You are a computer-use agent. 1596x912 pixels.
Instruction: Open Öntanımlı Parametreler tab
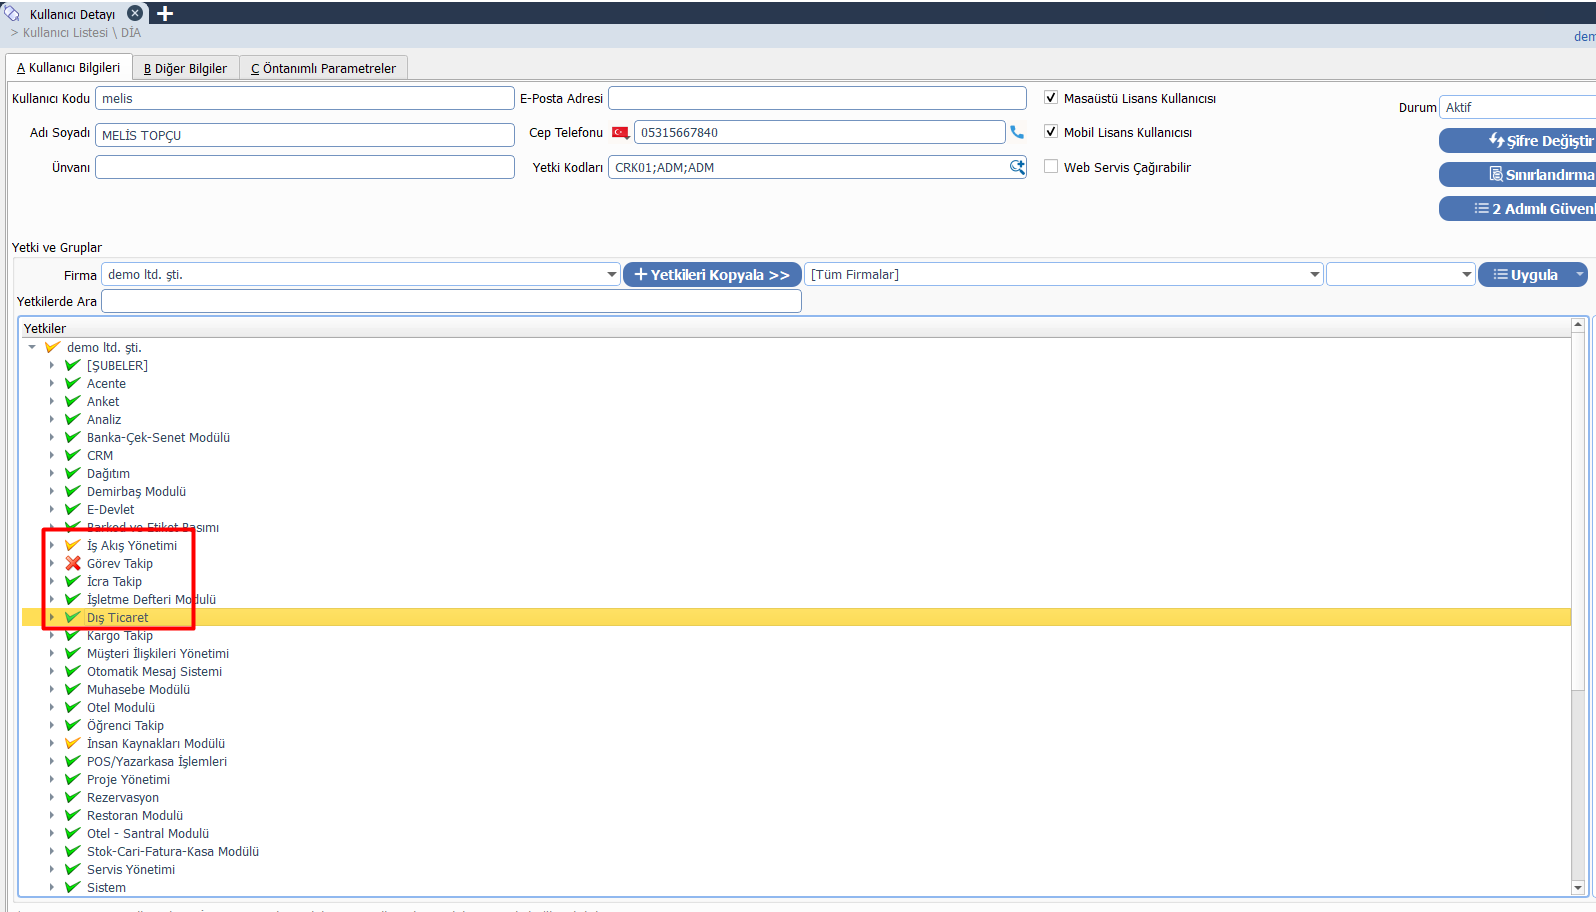pos(323,68)
